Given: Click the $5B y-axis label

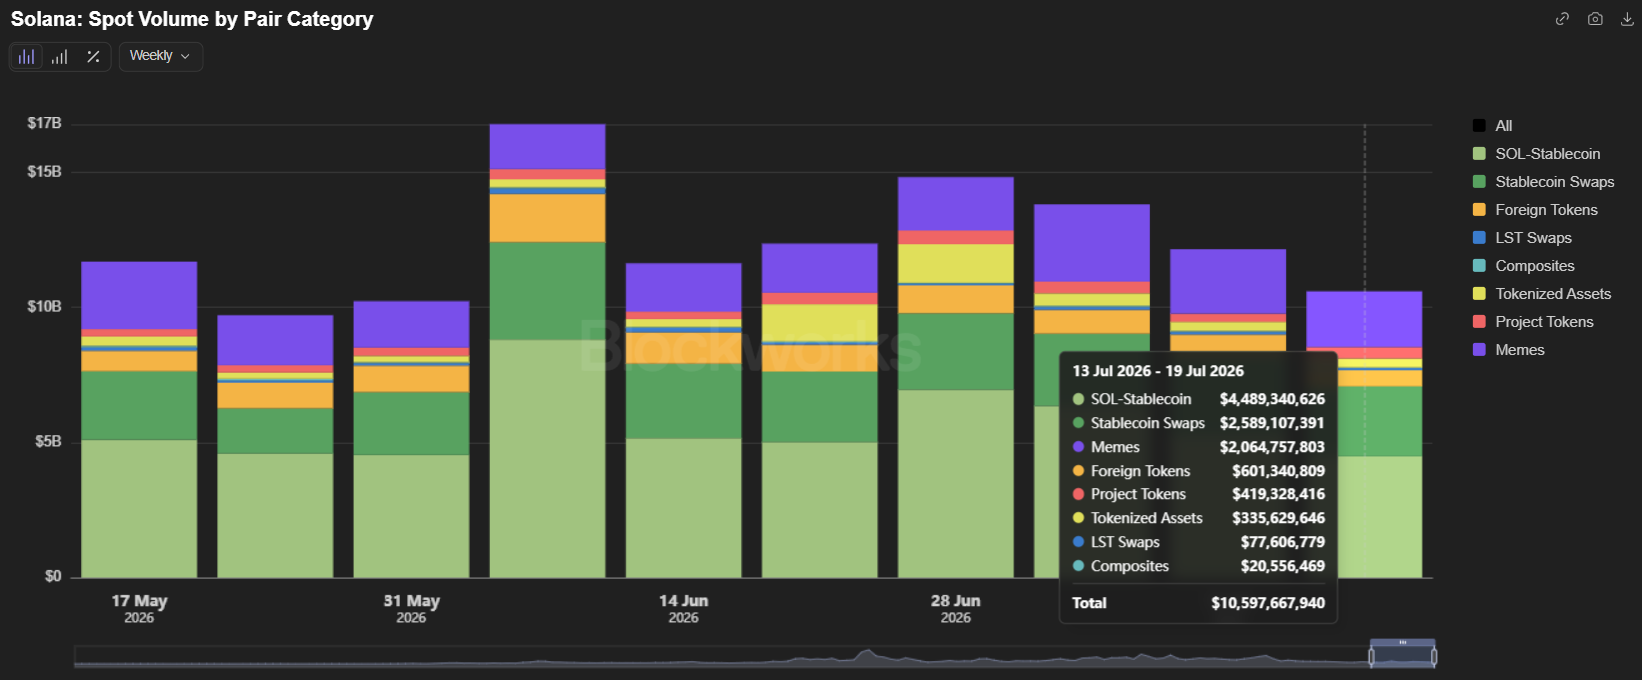Looking at the screenshot, I should pos(48,442).
